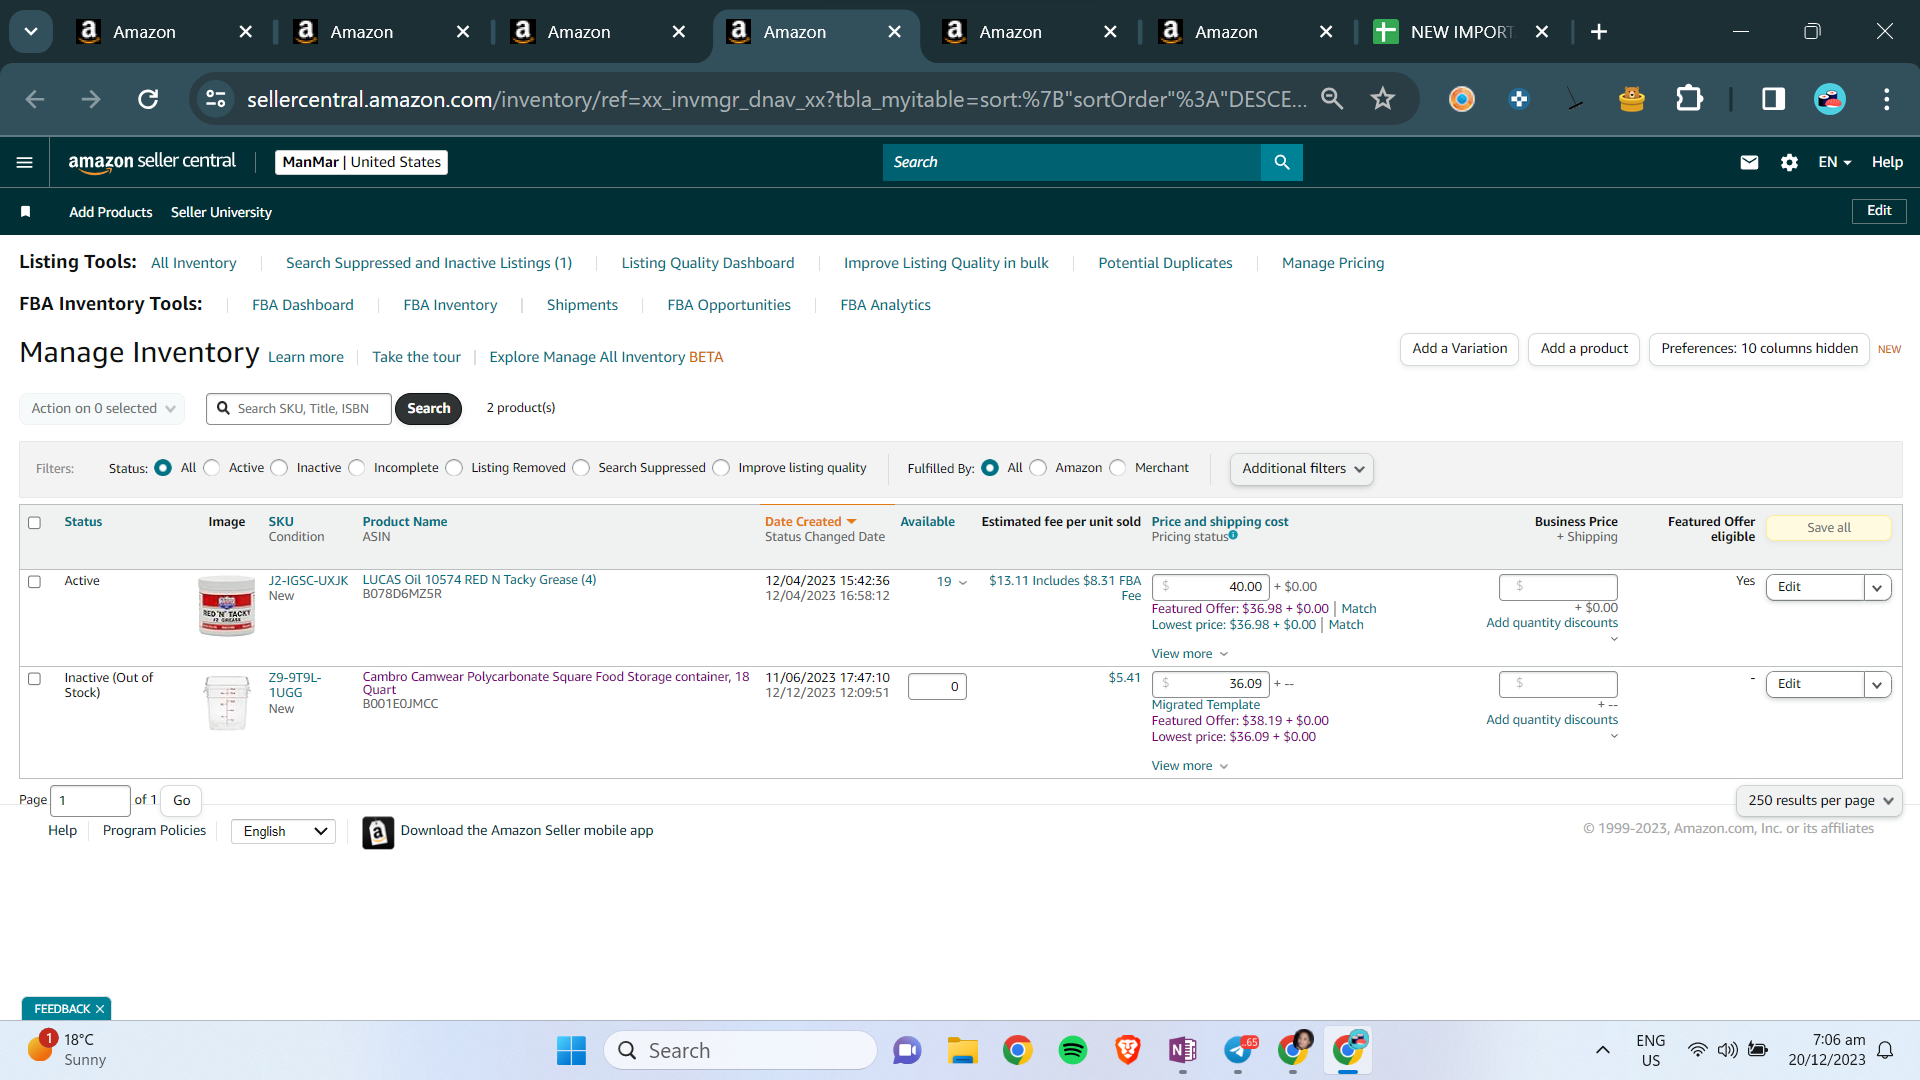1920x1080 pixels.
Task: Reload the page with the refresh icon
Action: [148, 99]
